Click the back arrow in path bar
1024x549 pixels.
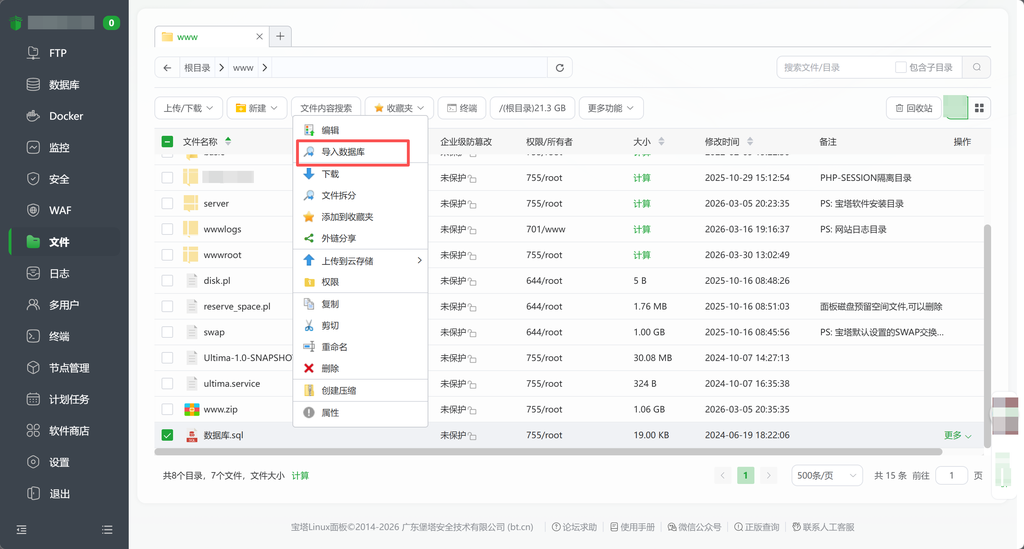coord(167,68)
